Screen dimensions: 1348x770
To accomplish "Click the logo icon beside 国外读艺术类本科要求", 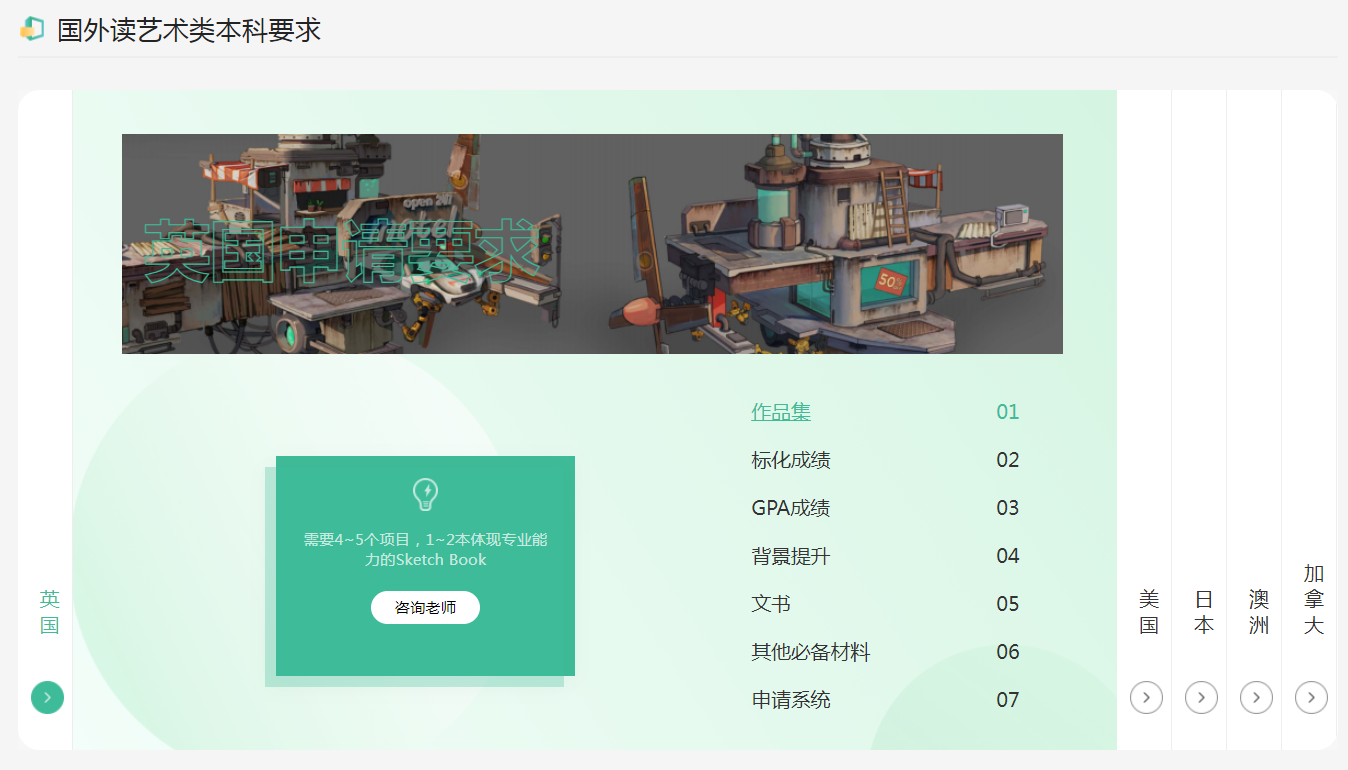I will (32, 30).
